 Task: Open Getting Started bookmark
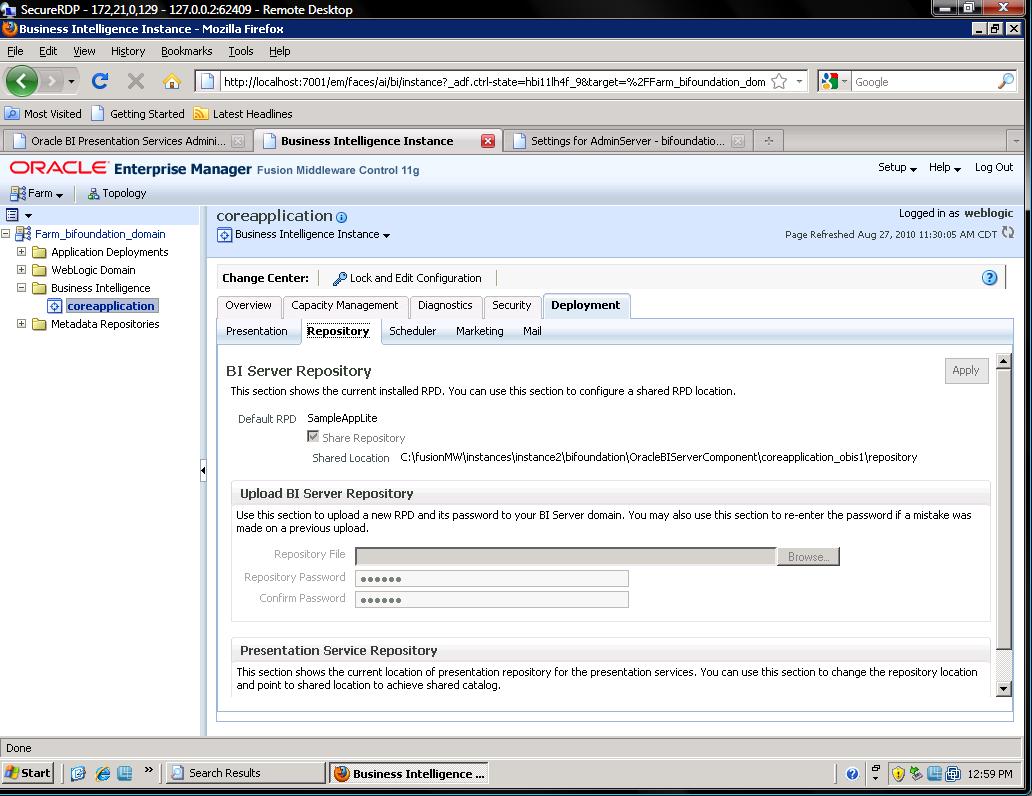(138, 114)
